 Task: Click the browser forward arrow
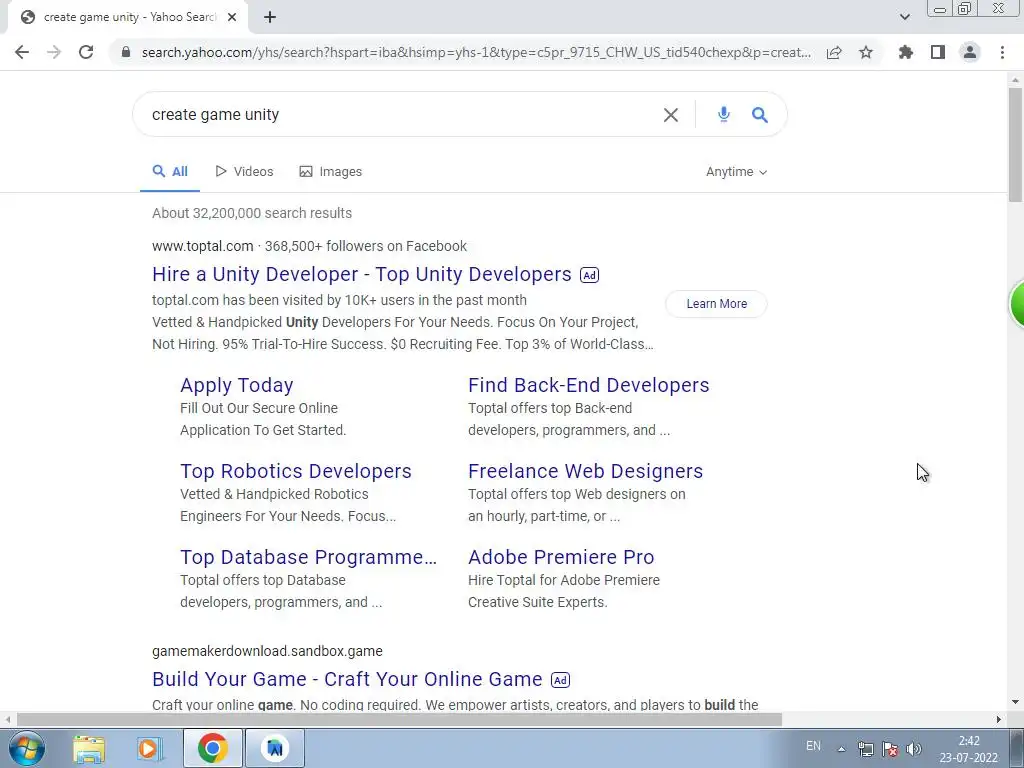54,52
